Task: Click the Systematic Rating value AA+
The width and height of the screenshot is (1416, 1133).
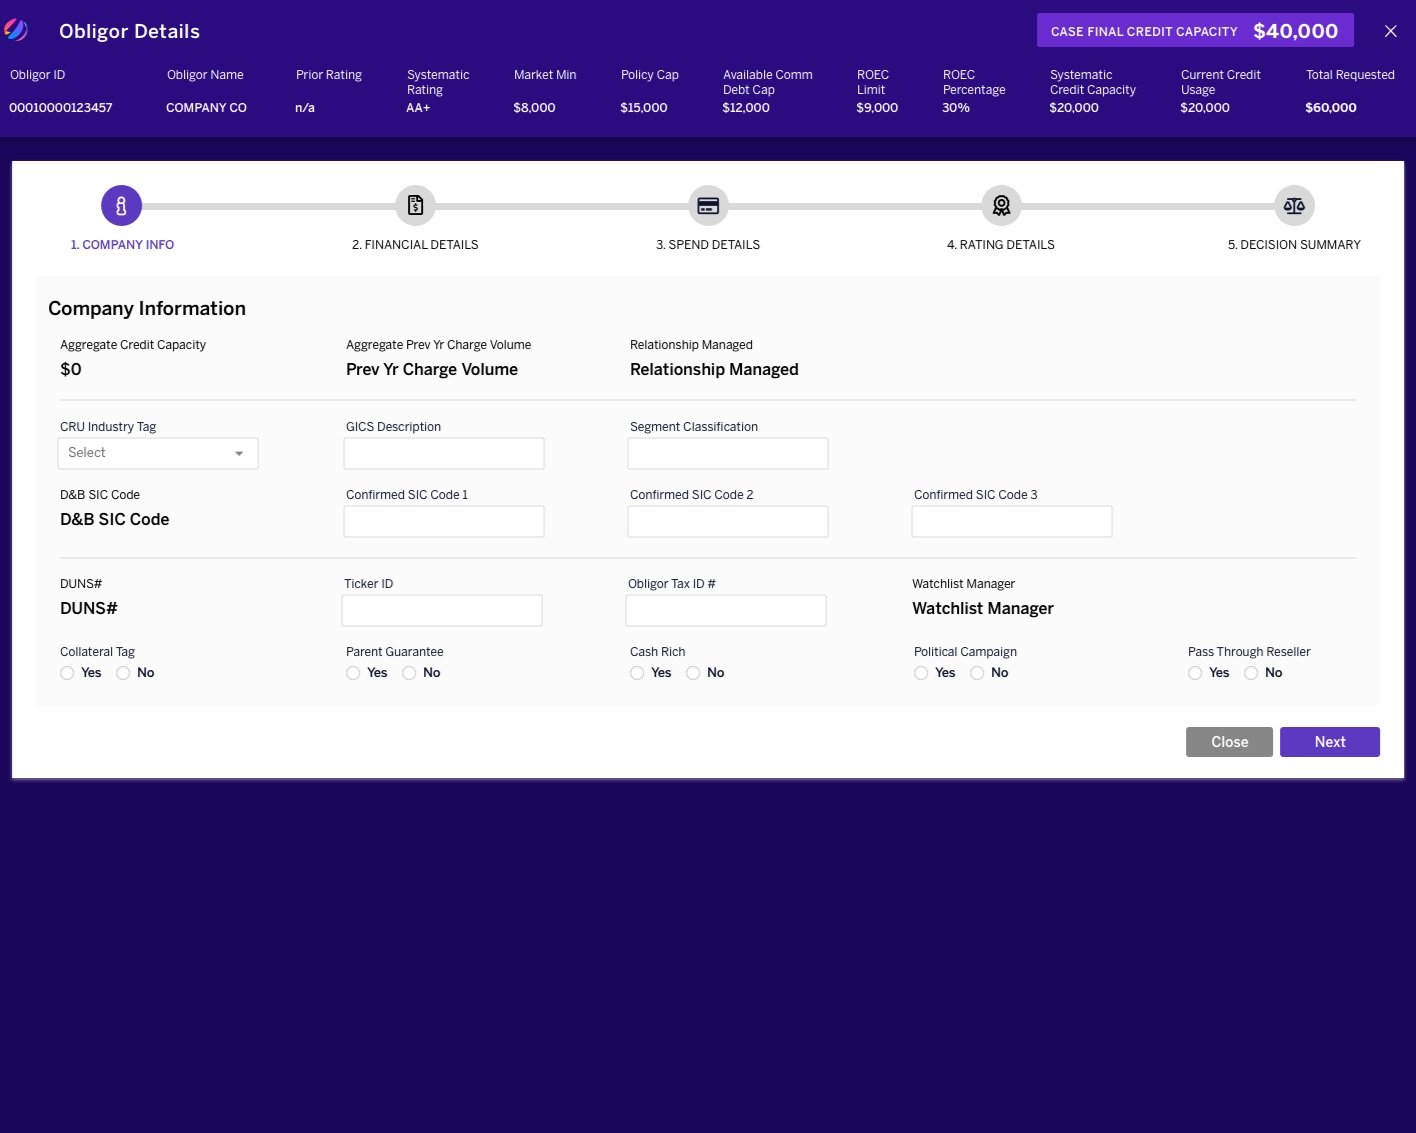Action: [418, 108]
